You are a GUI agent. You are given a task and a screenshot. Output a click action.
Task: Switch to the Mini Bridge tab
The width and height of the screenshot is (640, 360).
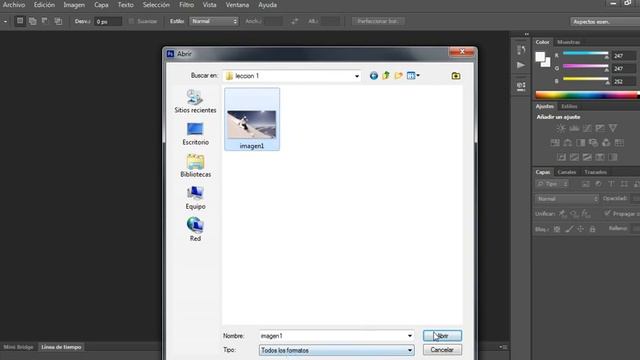pyautogui.click(x=18, y=347)
